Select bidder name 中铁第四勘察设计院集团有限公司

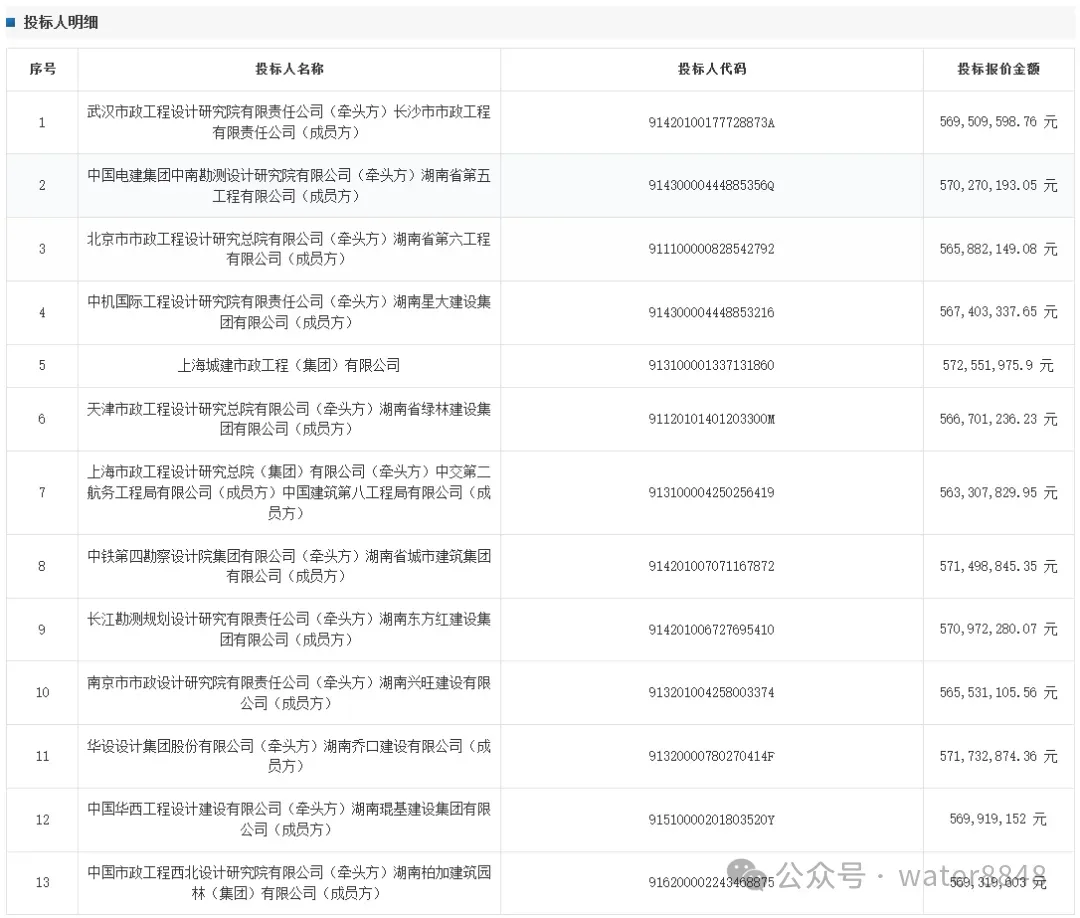pos(191,556)
